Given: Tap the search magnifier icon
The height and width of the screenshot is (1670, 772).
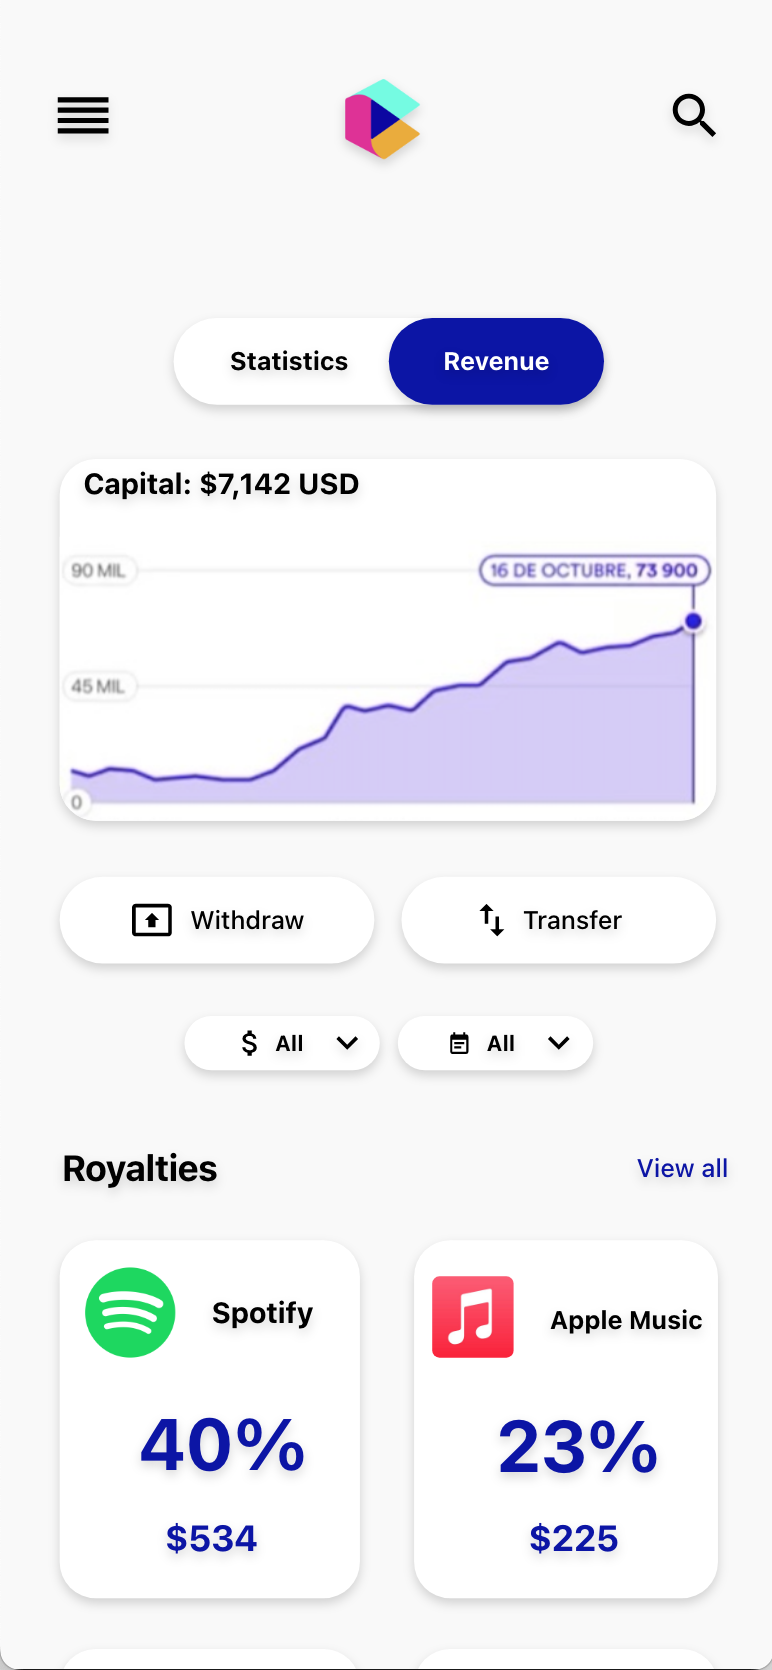Looking at the screenshot, I should (694, 116).
